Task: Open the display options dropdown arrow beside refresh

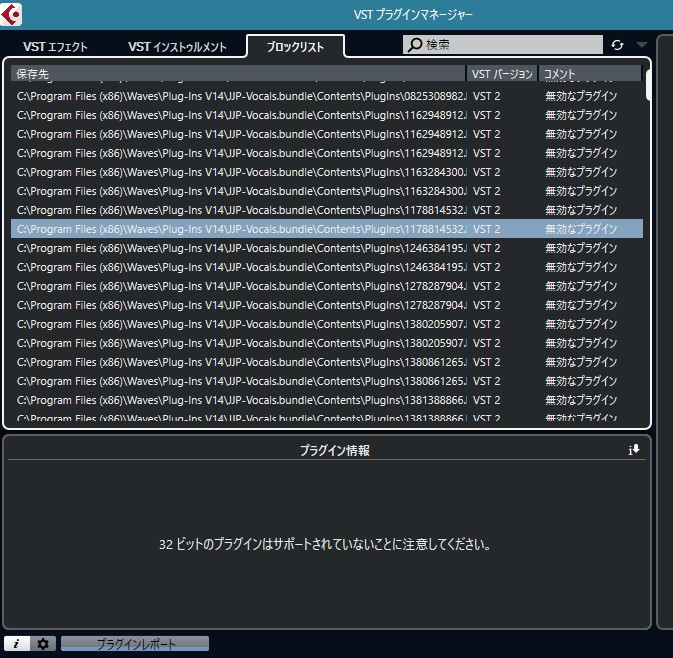Action: click(642, 45)
